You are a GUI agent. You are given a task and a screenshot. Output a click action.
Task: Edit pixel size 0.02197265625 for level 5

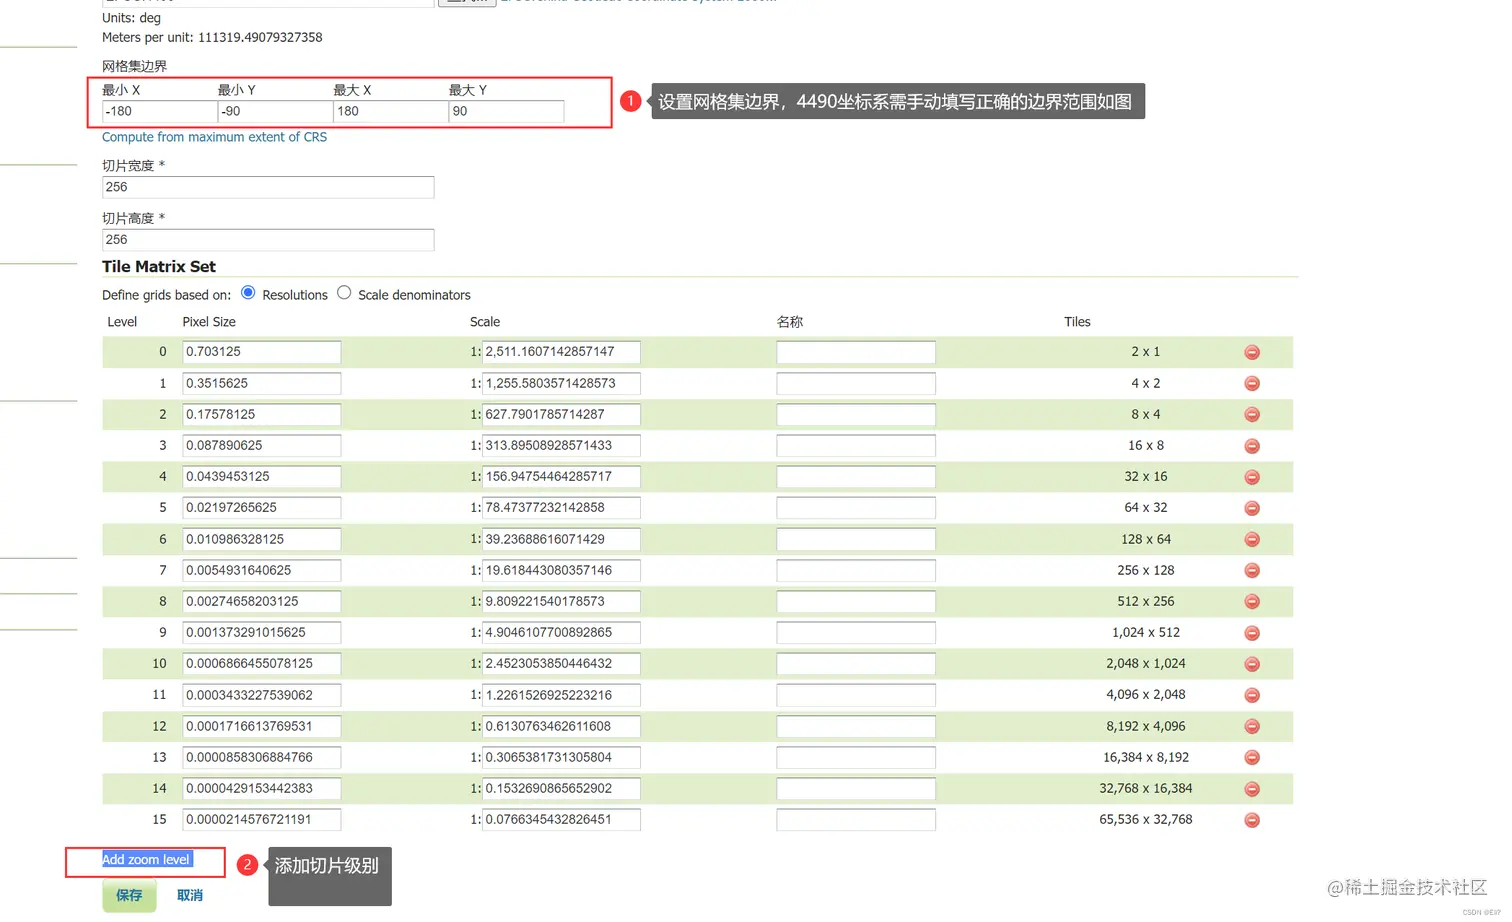click(261, 508)
